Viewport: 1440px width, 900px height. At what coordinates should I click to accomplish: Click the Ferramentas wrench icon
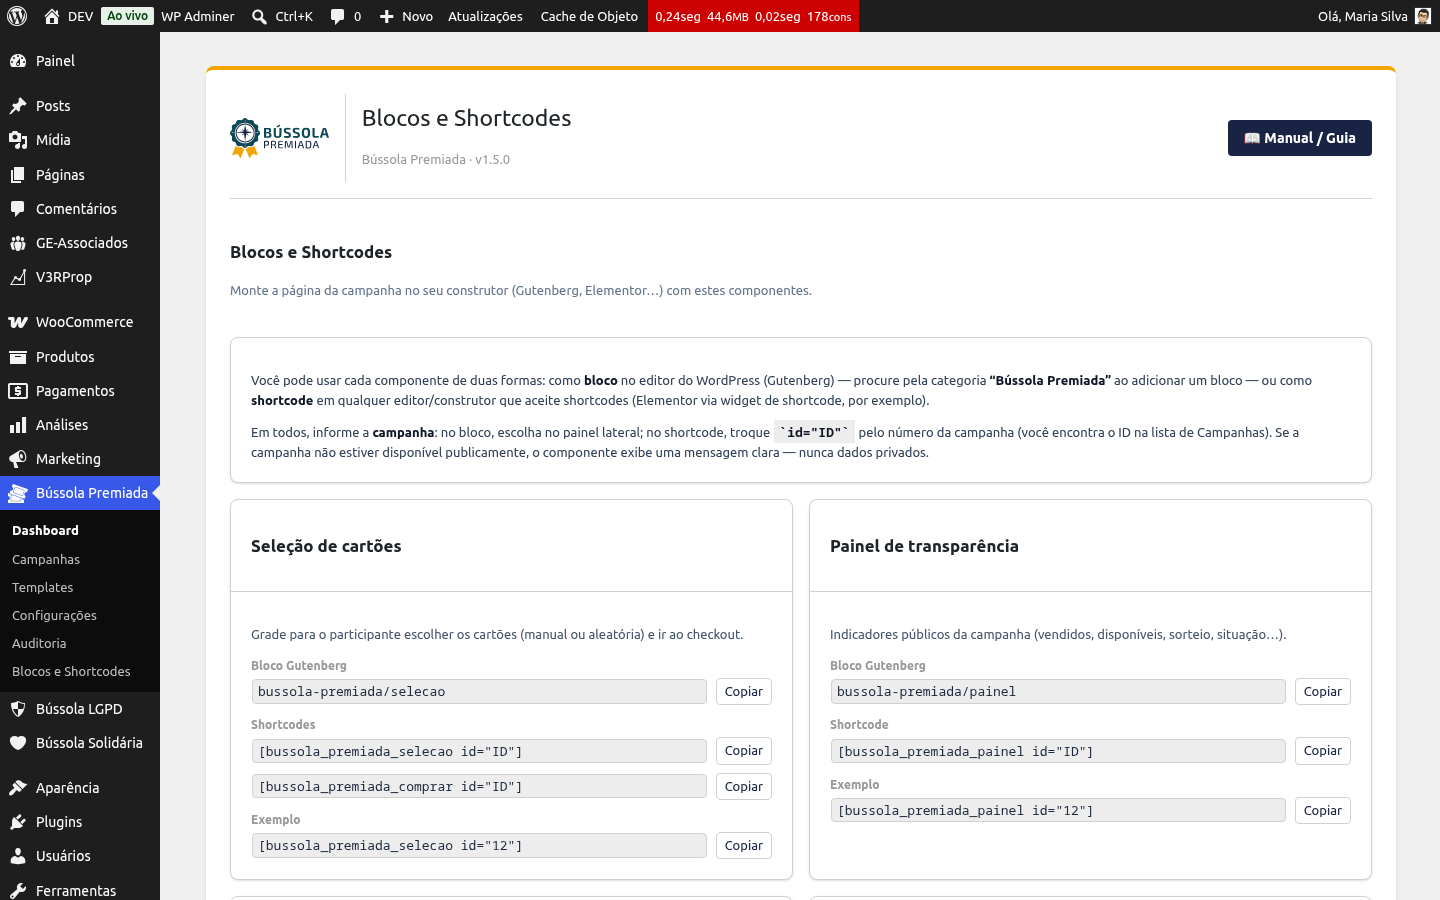[x=18, y=891]
